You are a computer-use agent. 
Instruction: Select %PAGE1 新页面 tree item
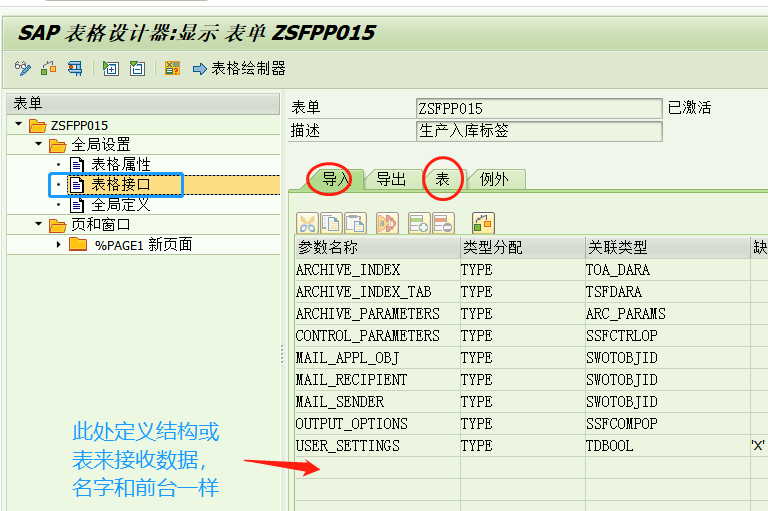tap(143, 244)
